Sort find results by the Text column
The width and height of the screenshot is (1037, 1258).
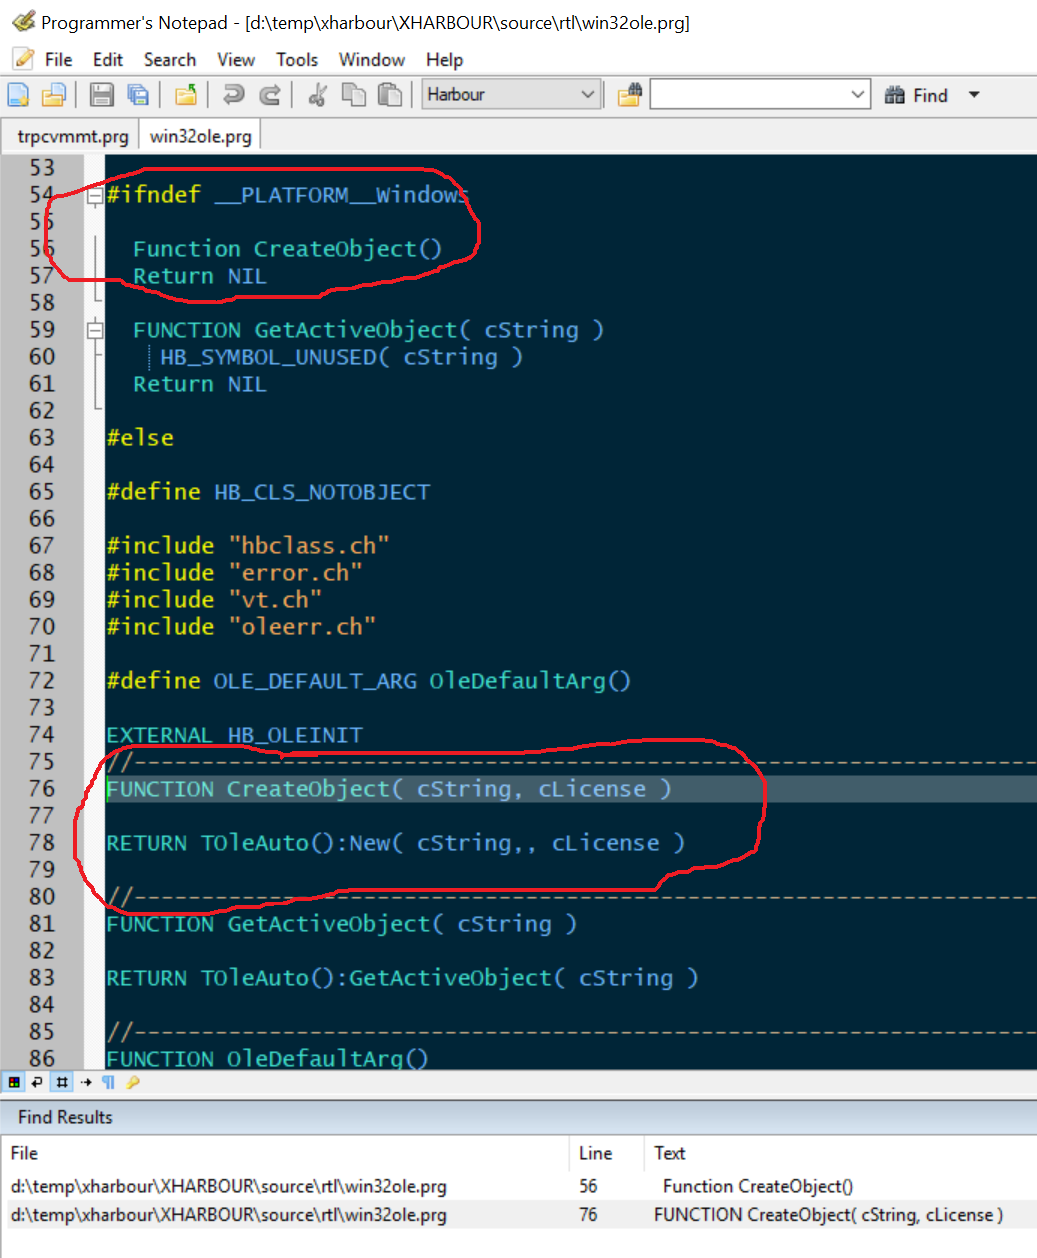click(840, 1153)
